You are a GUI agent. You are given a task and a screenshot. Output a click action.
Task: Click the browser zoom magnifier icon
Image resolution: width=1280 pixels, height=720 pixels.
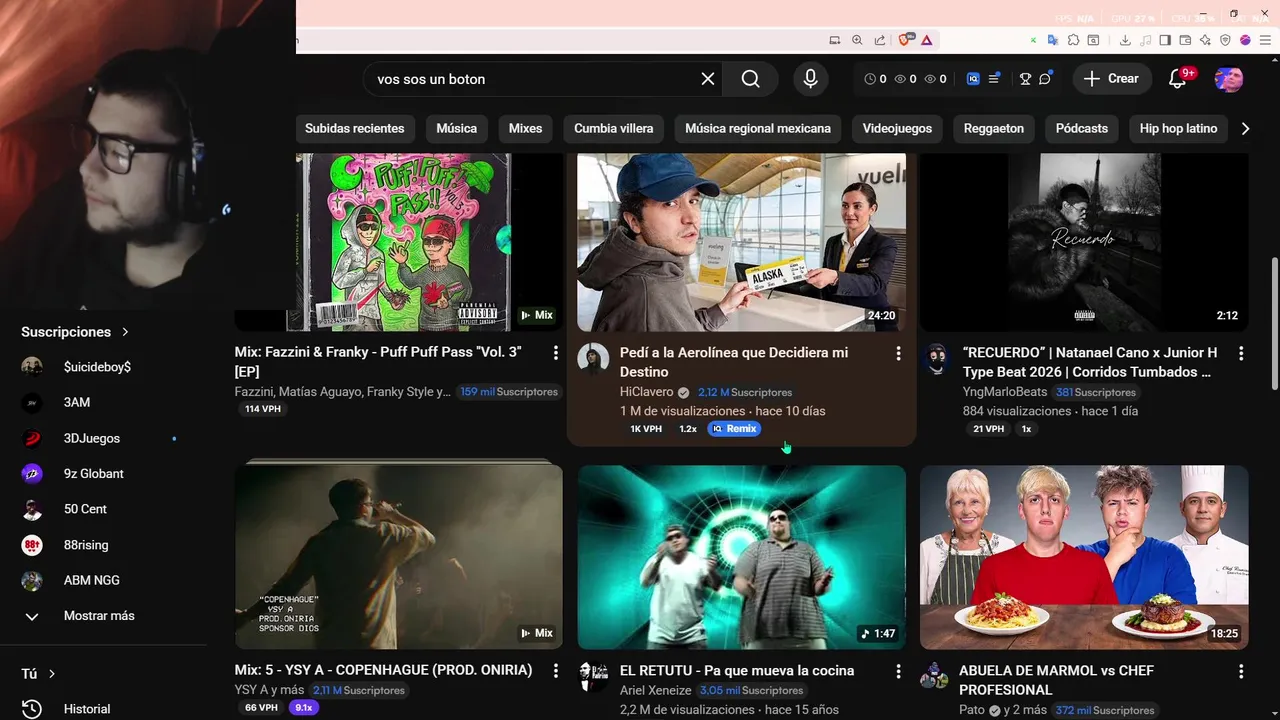pyautogui.click(x=857, y=40)
